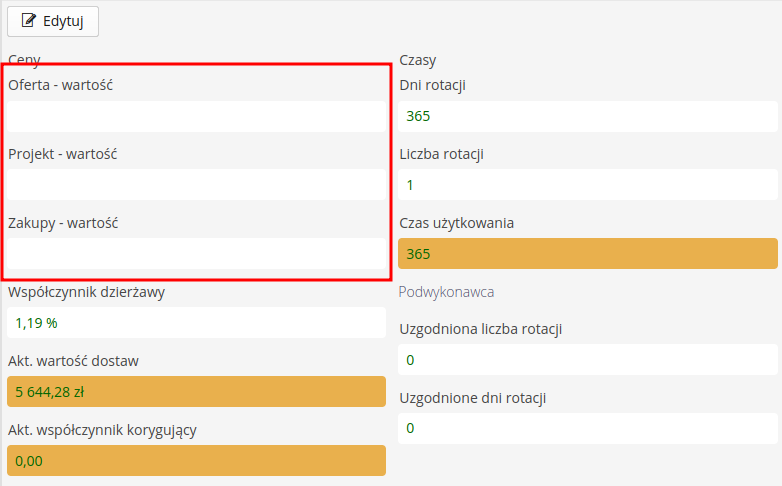Image resolution: width=782 pixels, height=486 pixels.
Task: Click into the Zakupy - wartość field
Action: point(196,254)
